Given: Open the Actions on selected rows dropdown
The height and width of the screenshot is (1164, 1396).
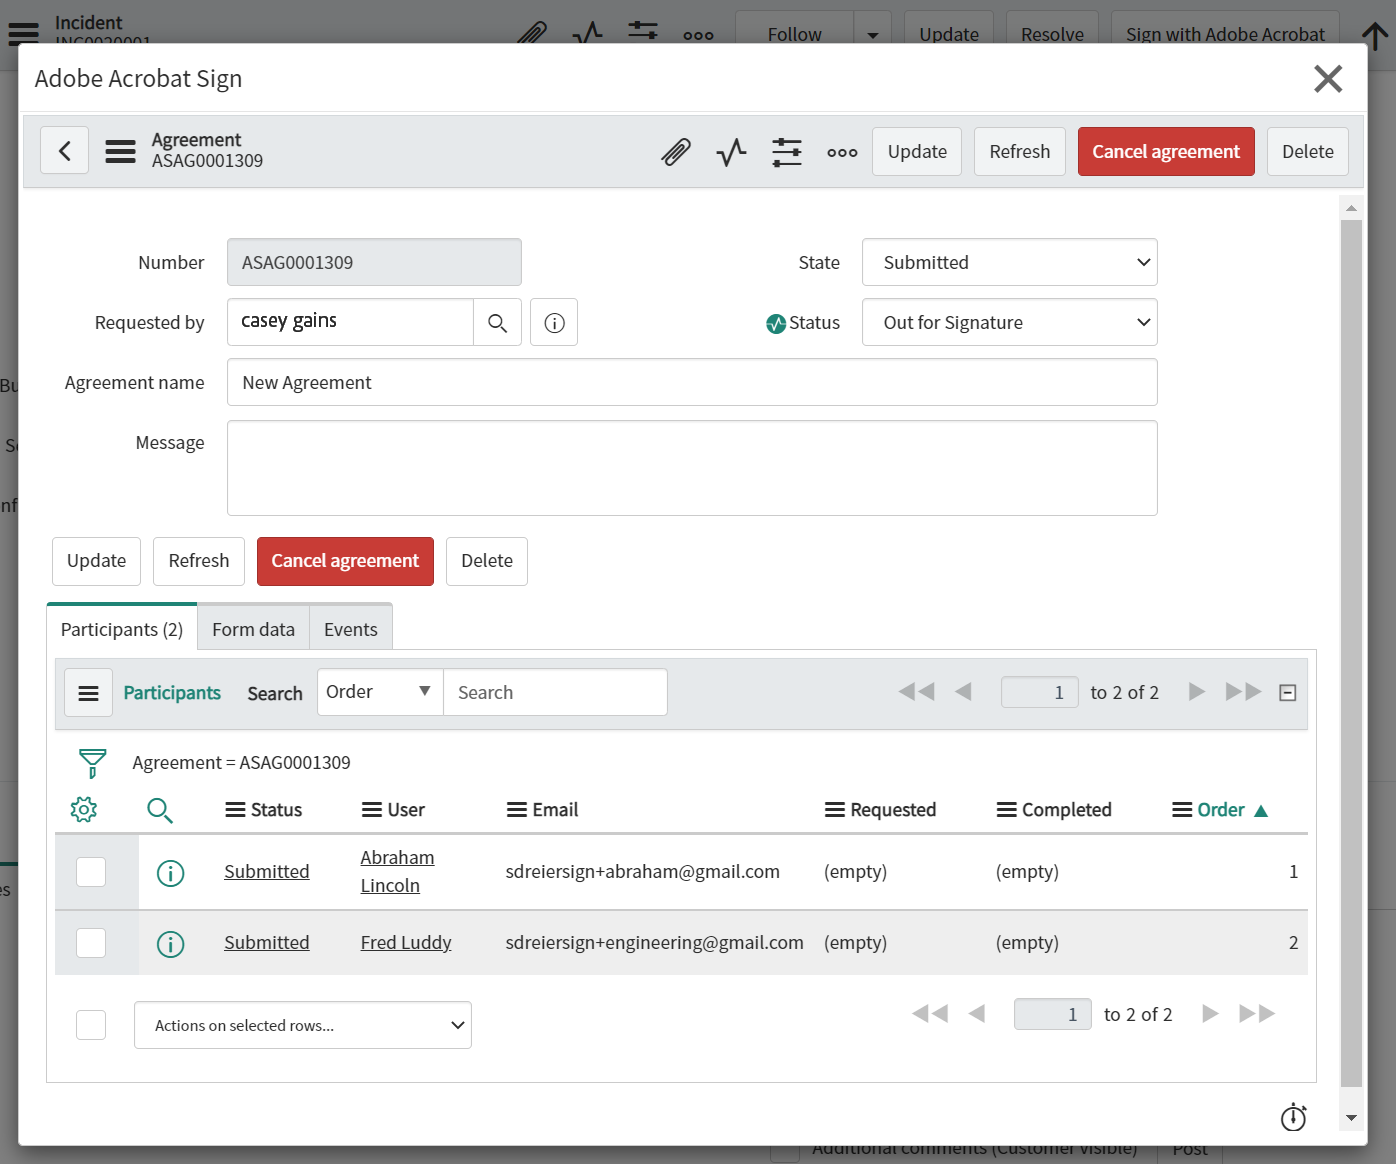Looking at the screenshot, I should tap(302, 1024).
